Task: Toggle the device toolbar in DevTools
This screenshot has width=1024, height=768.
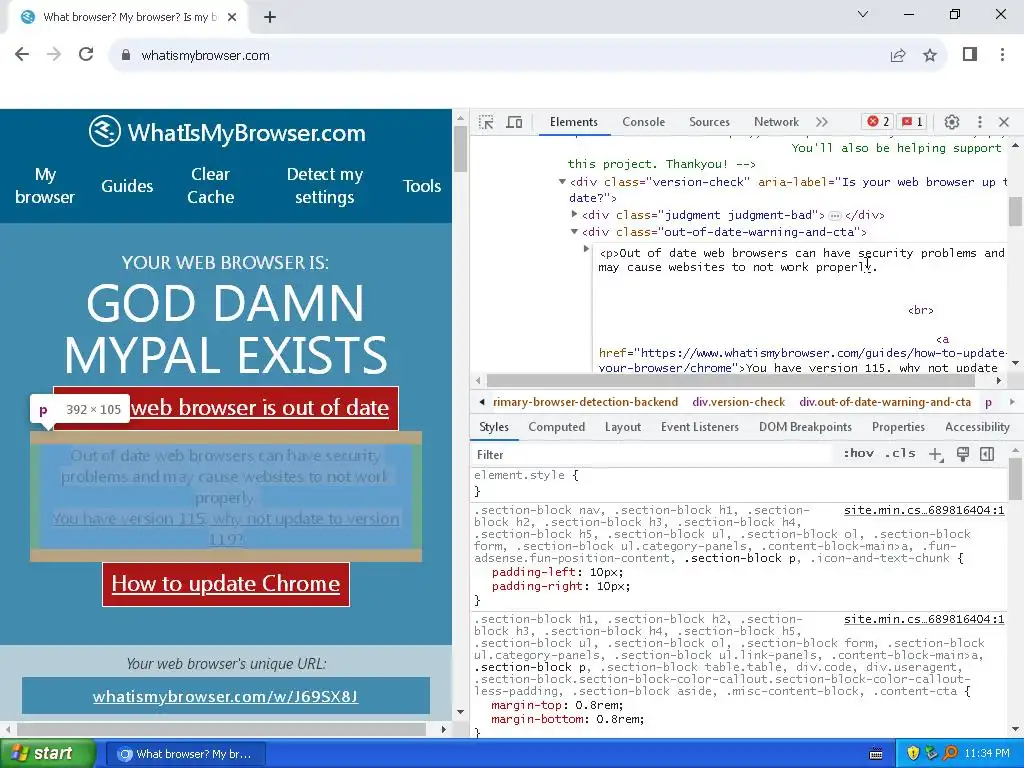Action: [x=515, y=122]
